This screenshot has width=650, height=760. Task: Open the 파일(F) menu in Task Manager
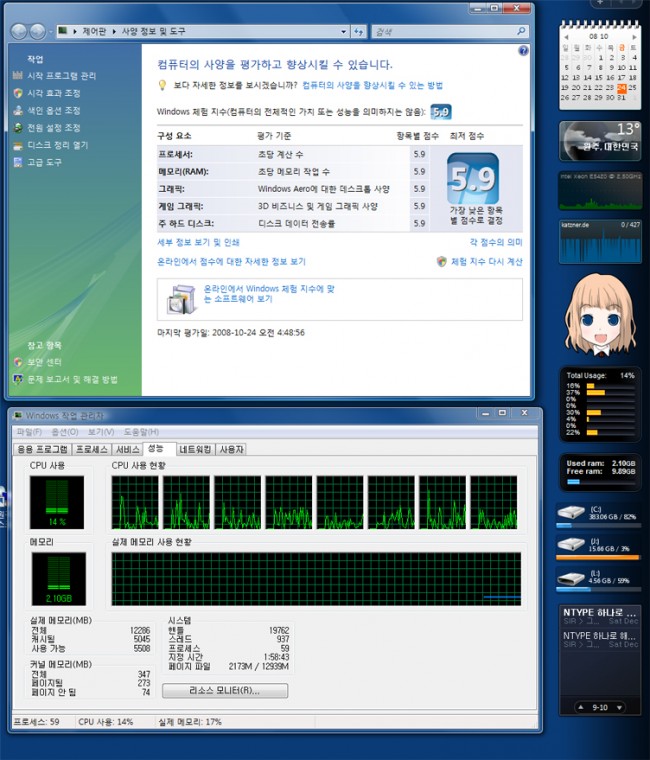tap(29, 432)
